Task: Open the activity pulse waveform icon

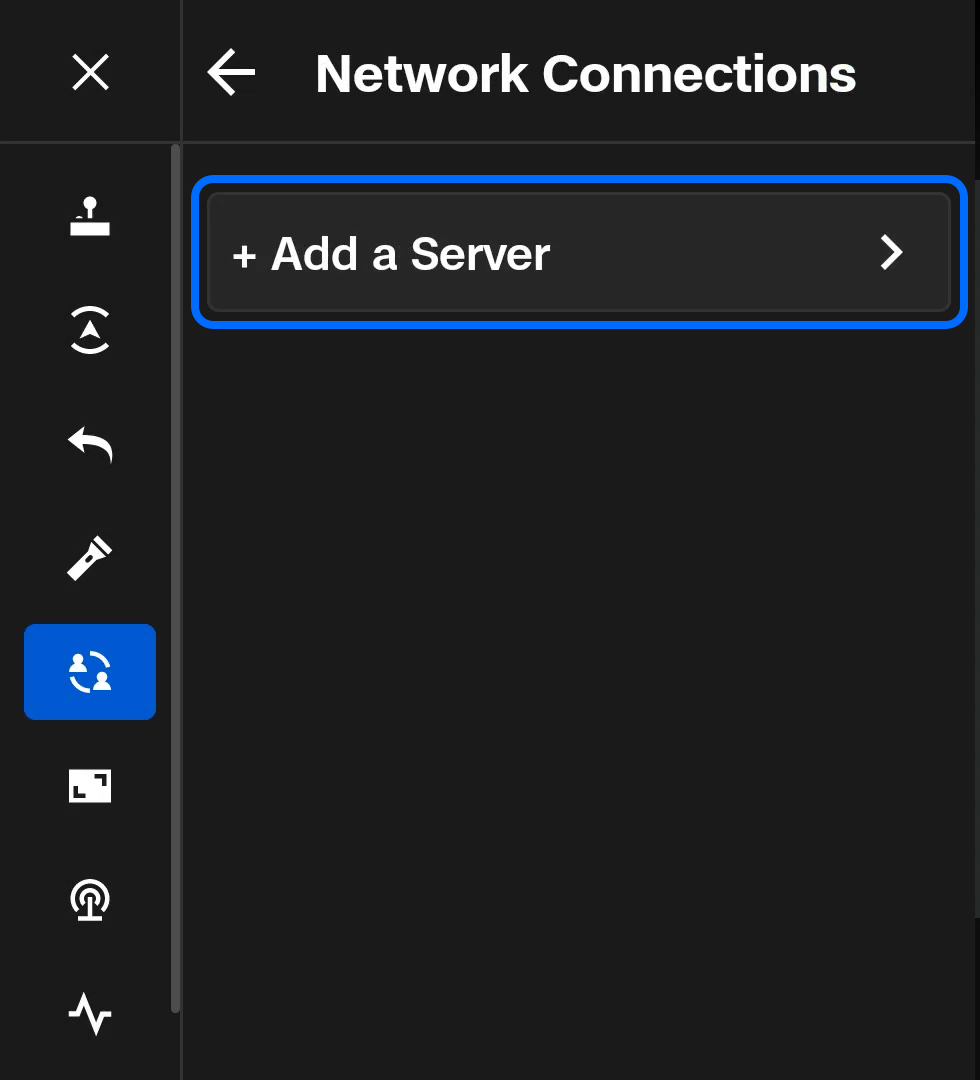Action: tap(90, 1015)
